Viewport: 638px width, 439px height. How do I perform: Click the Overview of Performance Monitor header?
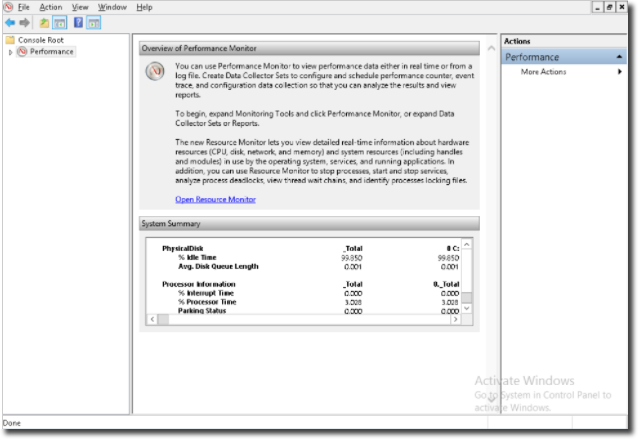[x=309, y=48]
